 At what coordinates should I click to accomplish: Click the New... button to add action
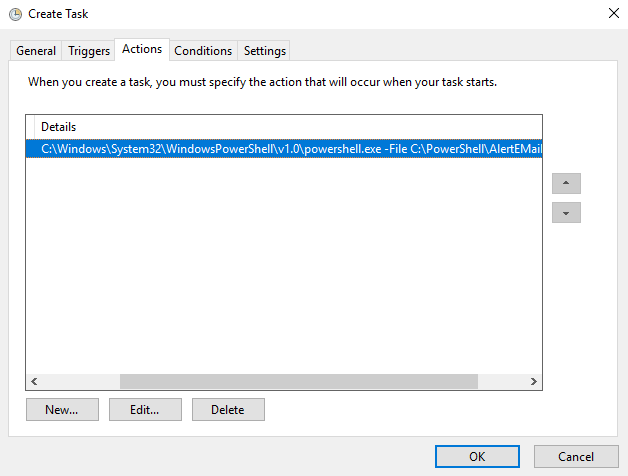pos(62,409)
